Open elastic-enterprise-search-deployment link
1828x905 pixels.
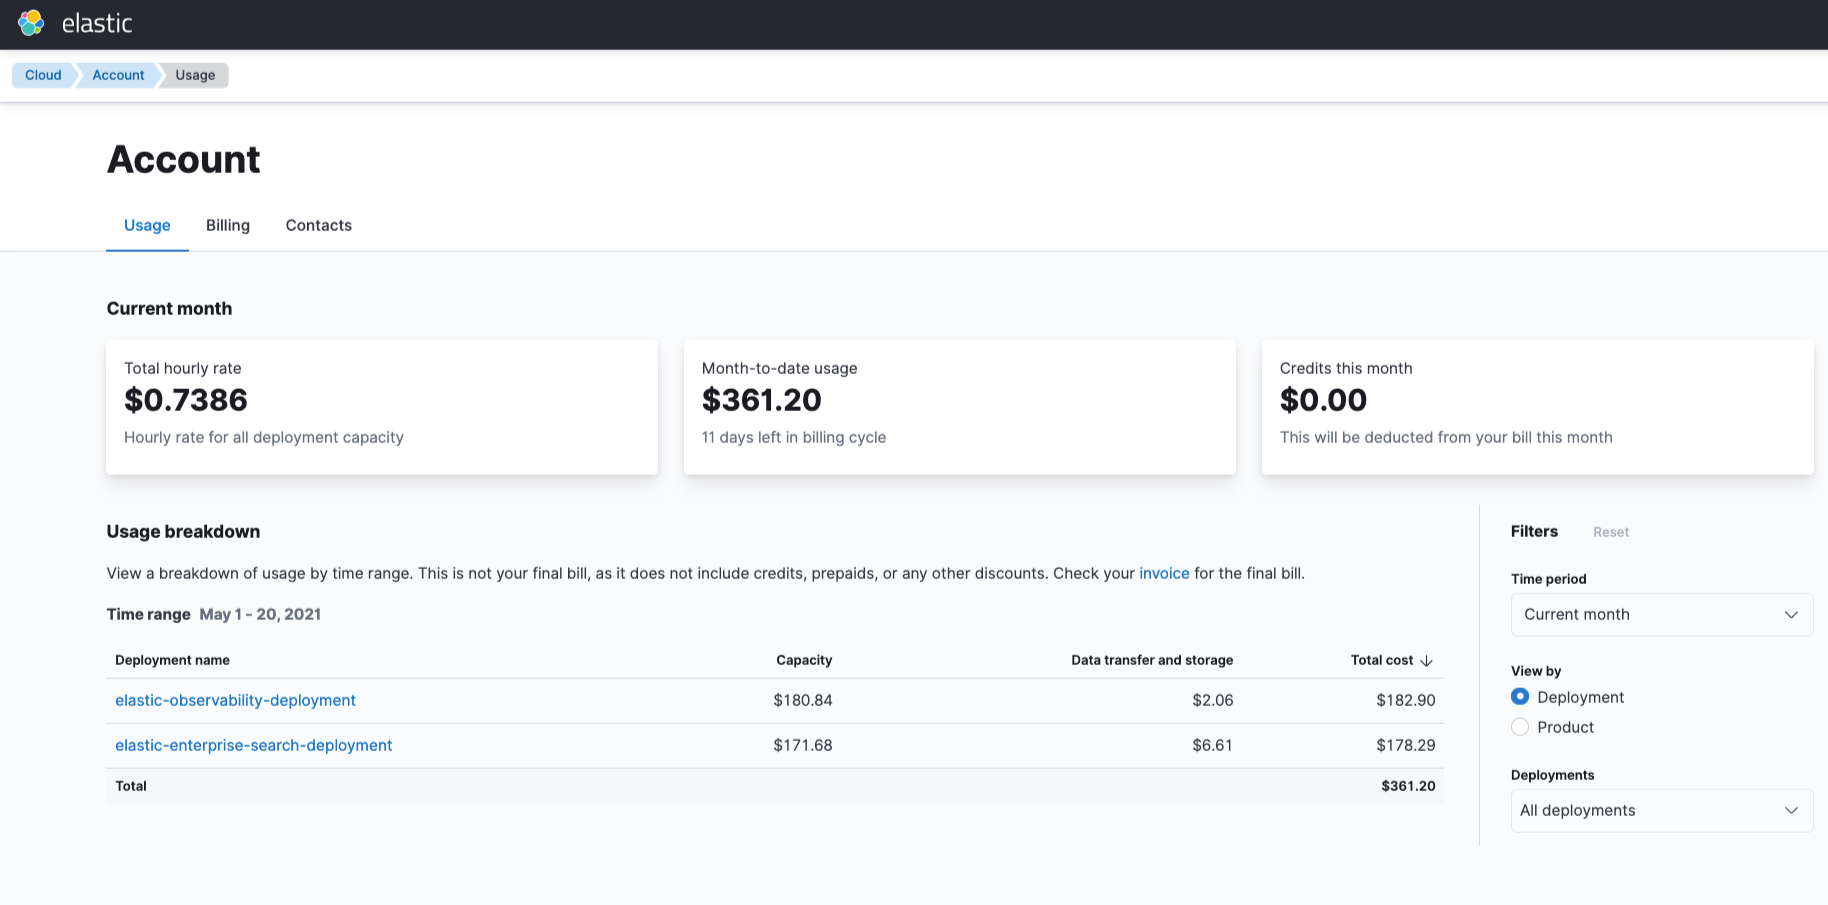click(x=254, y=745)
